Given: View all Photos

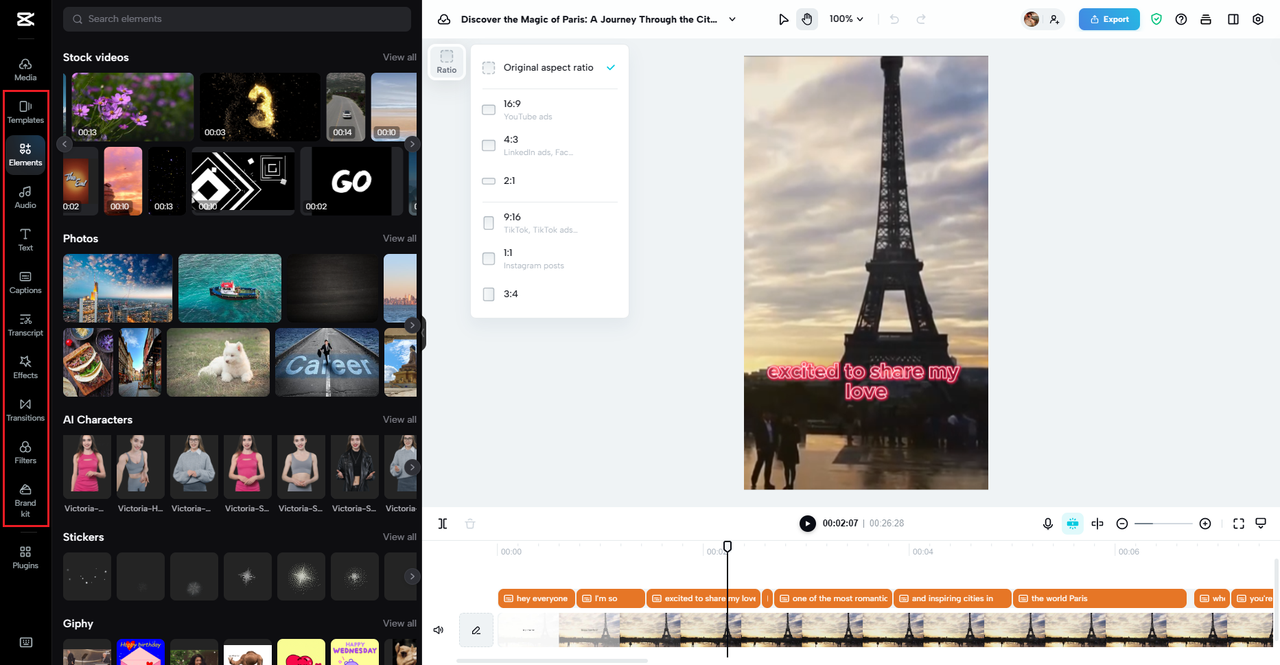Looking at the screenshot, I should click(x=399, y=238).
